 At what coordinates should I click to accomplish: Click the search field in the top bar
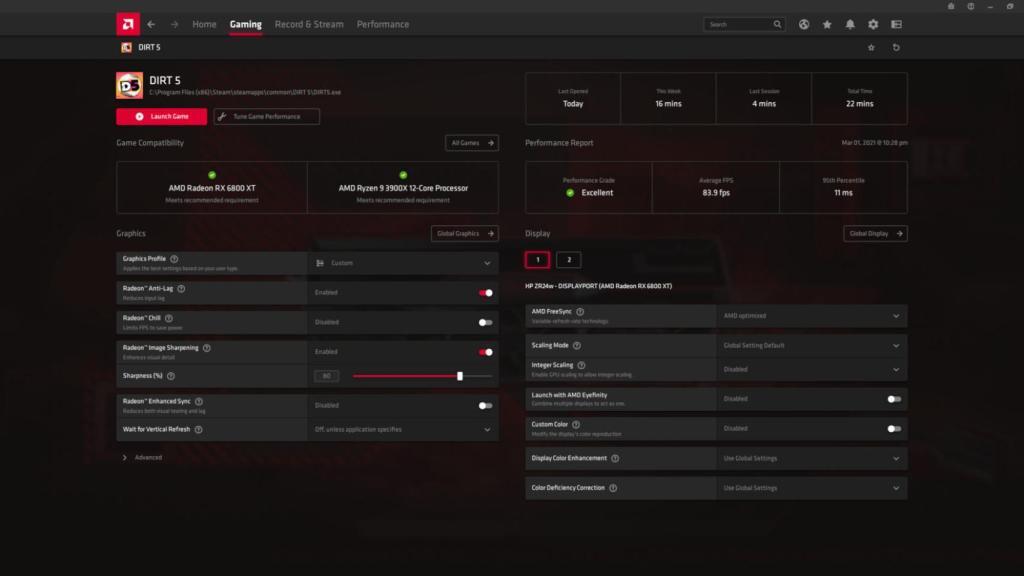coord(740,23)
